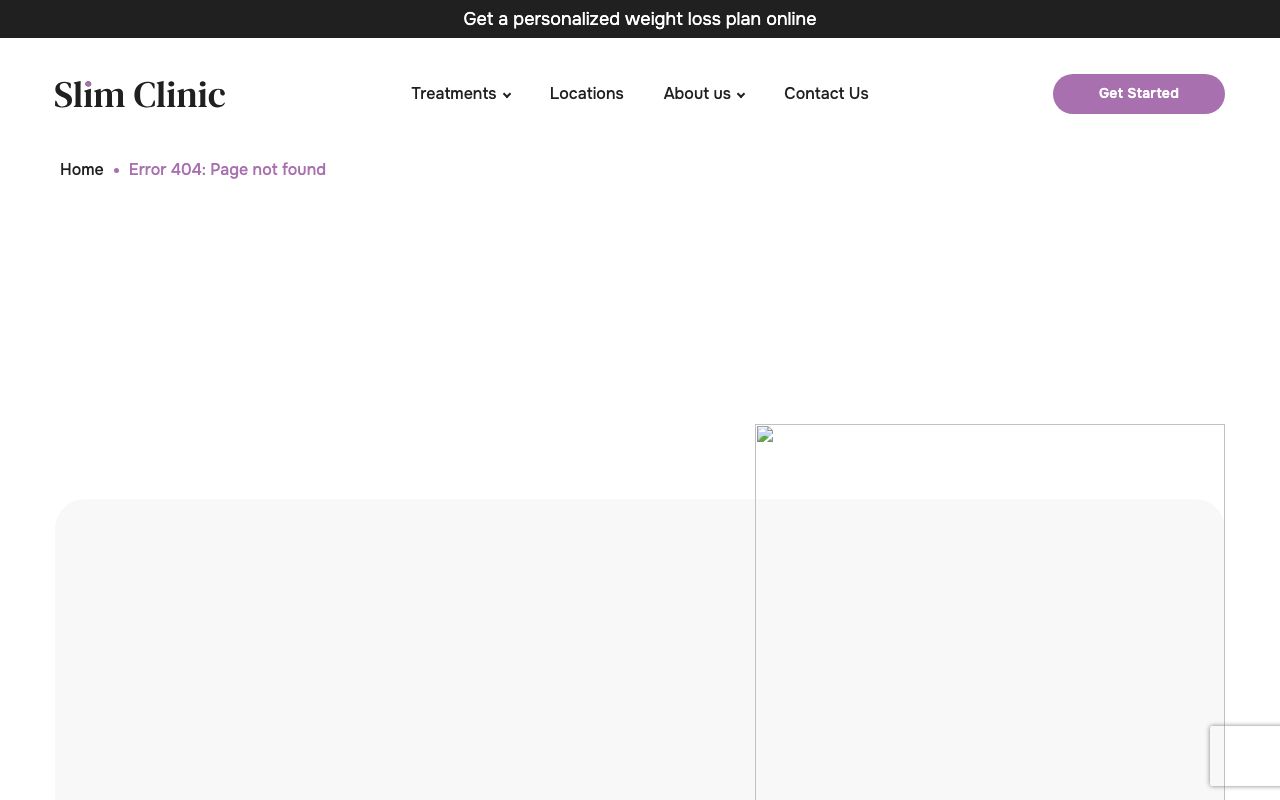Click 'Page not found' in the breadcrumb
Screen dimensions: 1280x800
(x=268, y=169)
